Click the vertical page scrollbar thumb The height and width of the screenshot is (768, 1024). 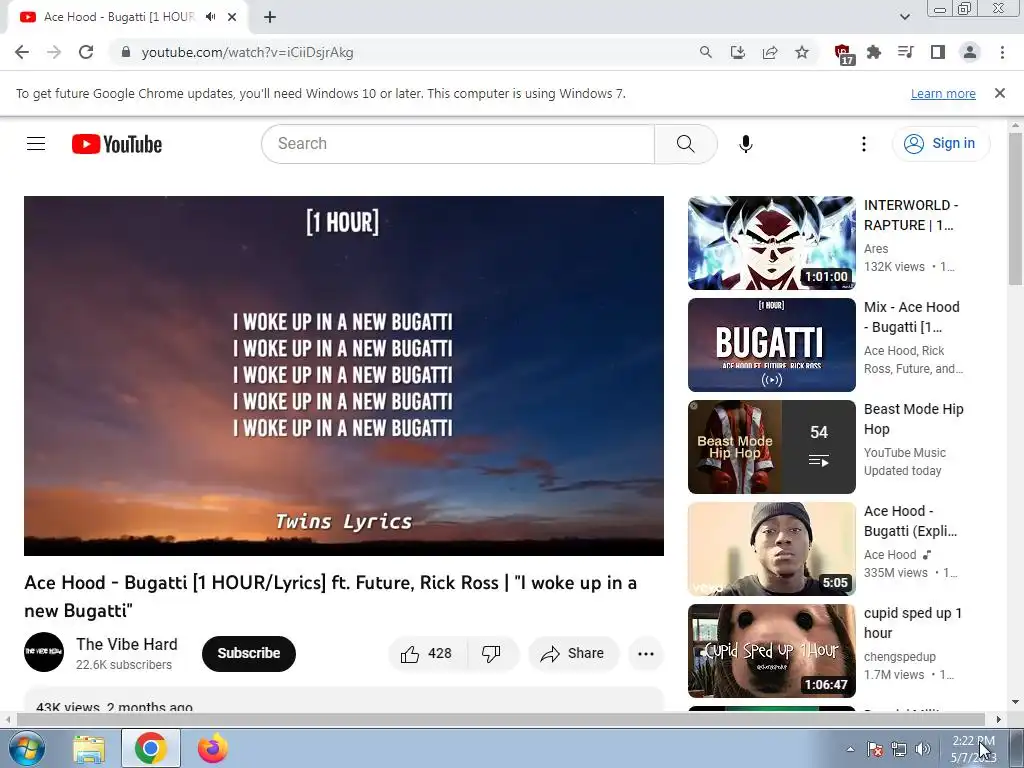1015,209
